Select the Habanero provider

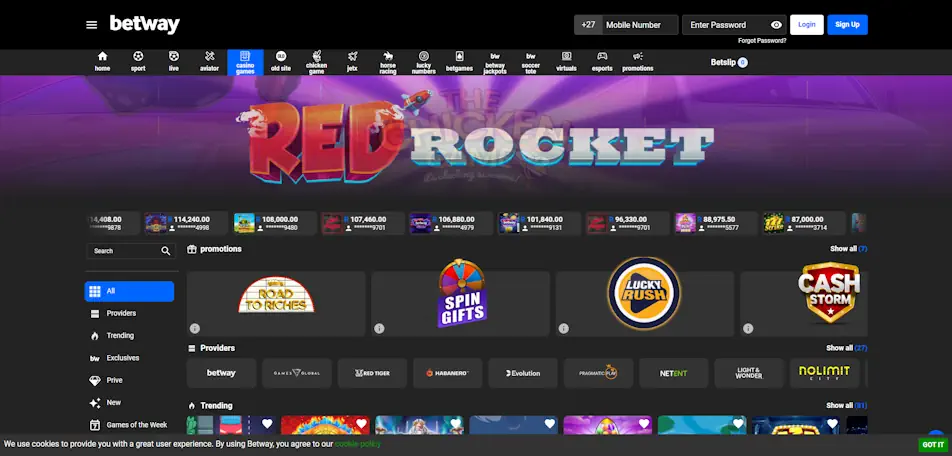click(x=447, y=373)
